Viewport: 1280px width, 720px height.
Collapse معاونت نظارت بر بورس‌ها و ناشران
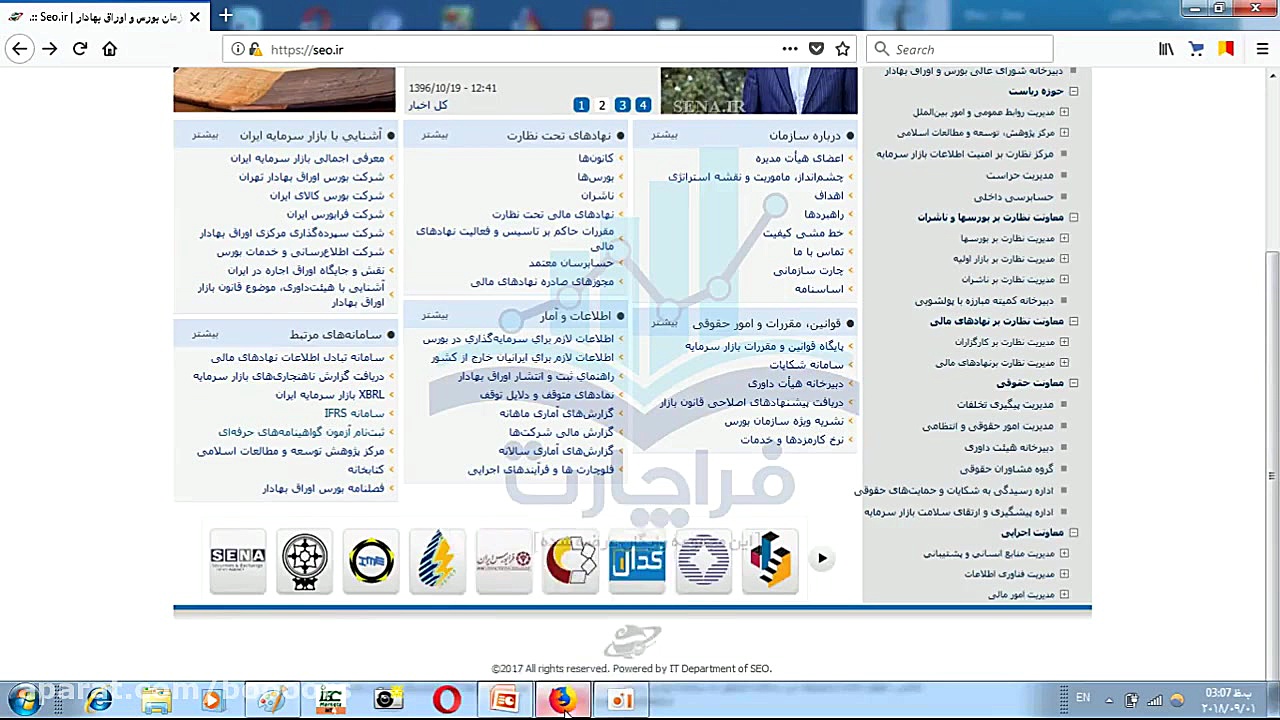(x=1073, y=217)
